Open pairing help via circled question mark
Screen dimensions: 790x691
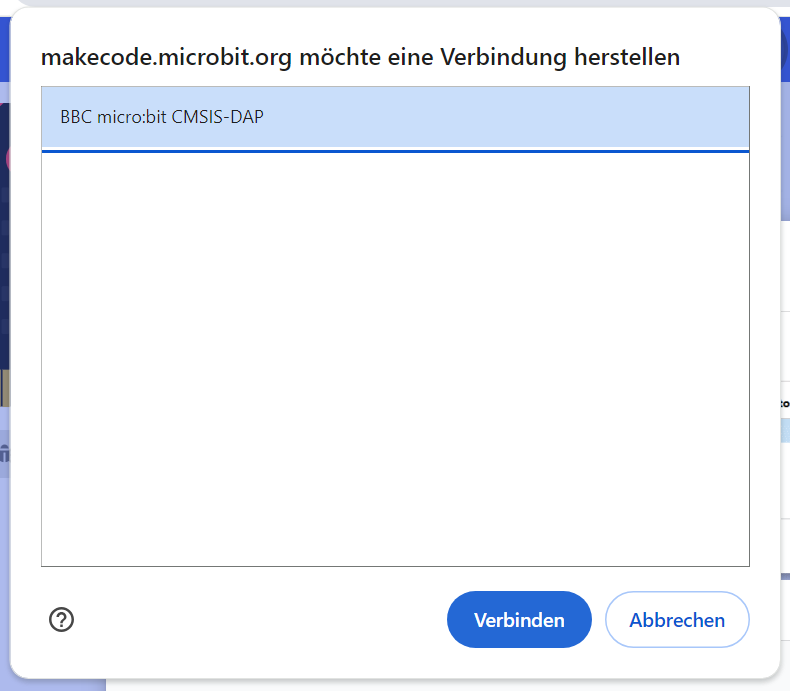(62, 620)
